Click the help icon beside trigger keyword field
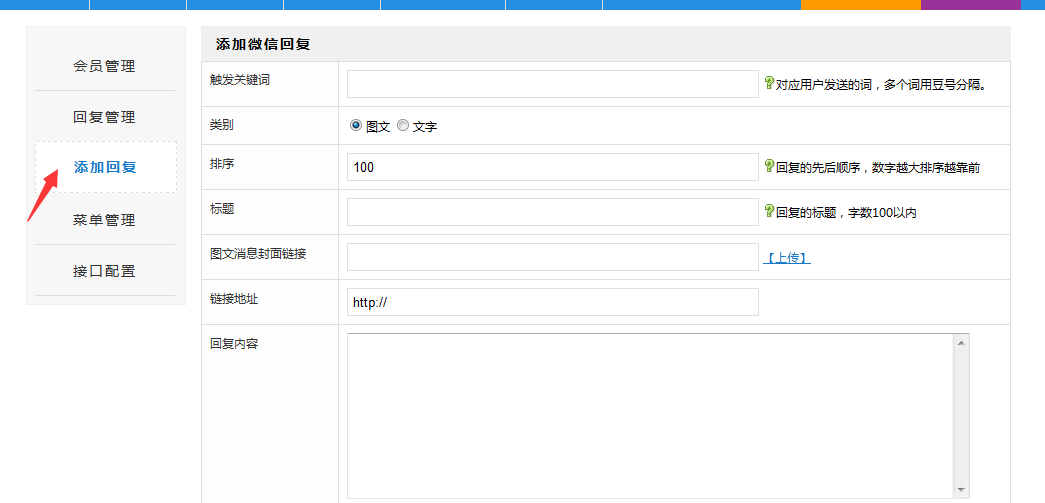Viewport: 1045px width, 503px height. tap(769, 84)
